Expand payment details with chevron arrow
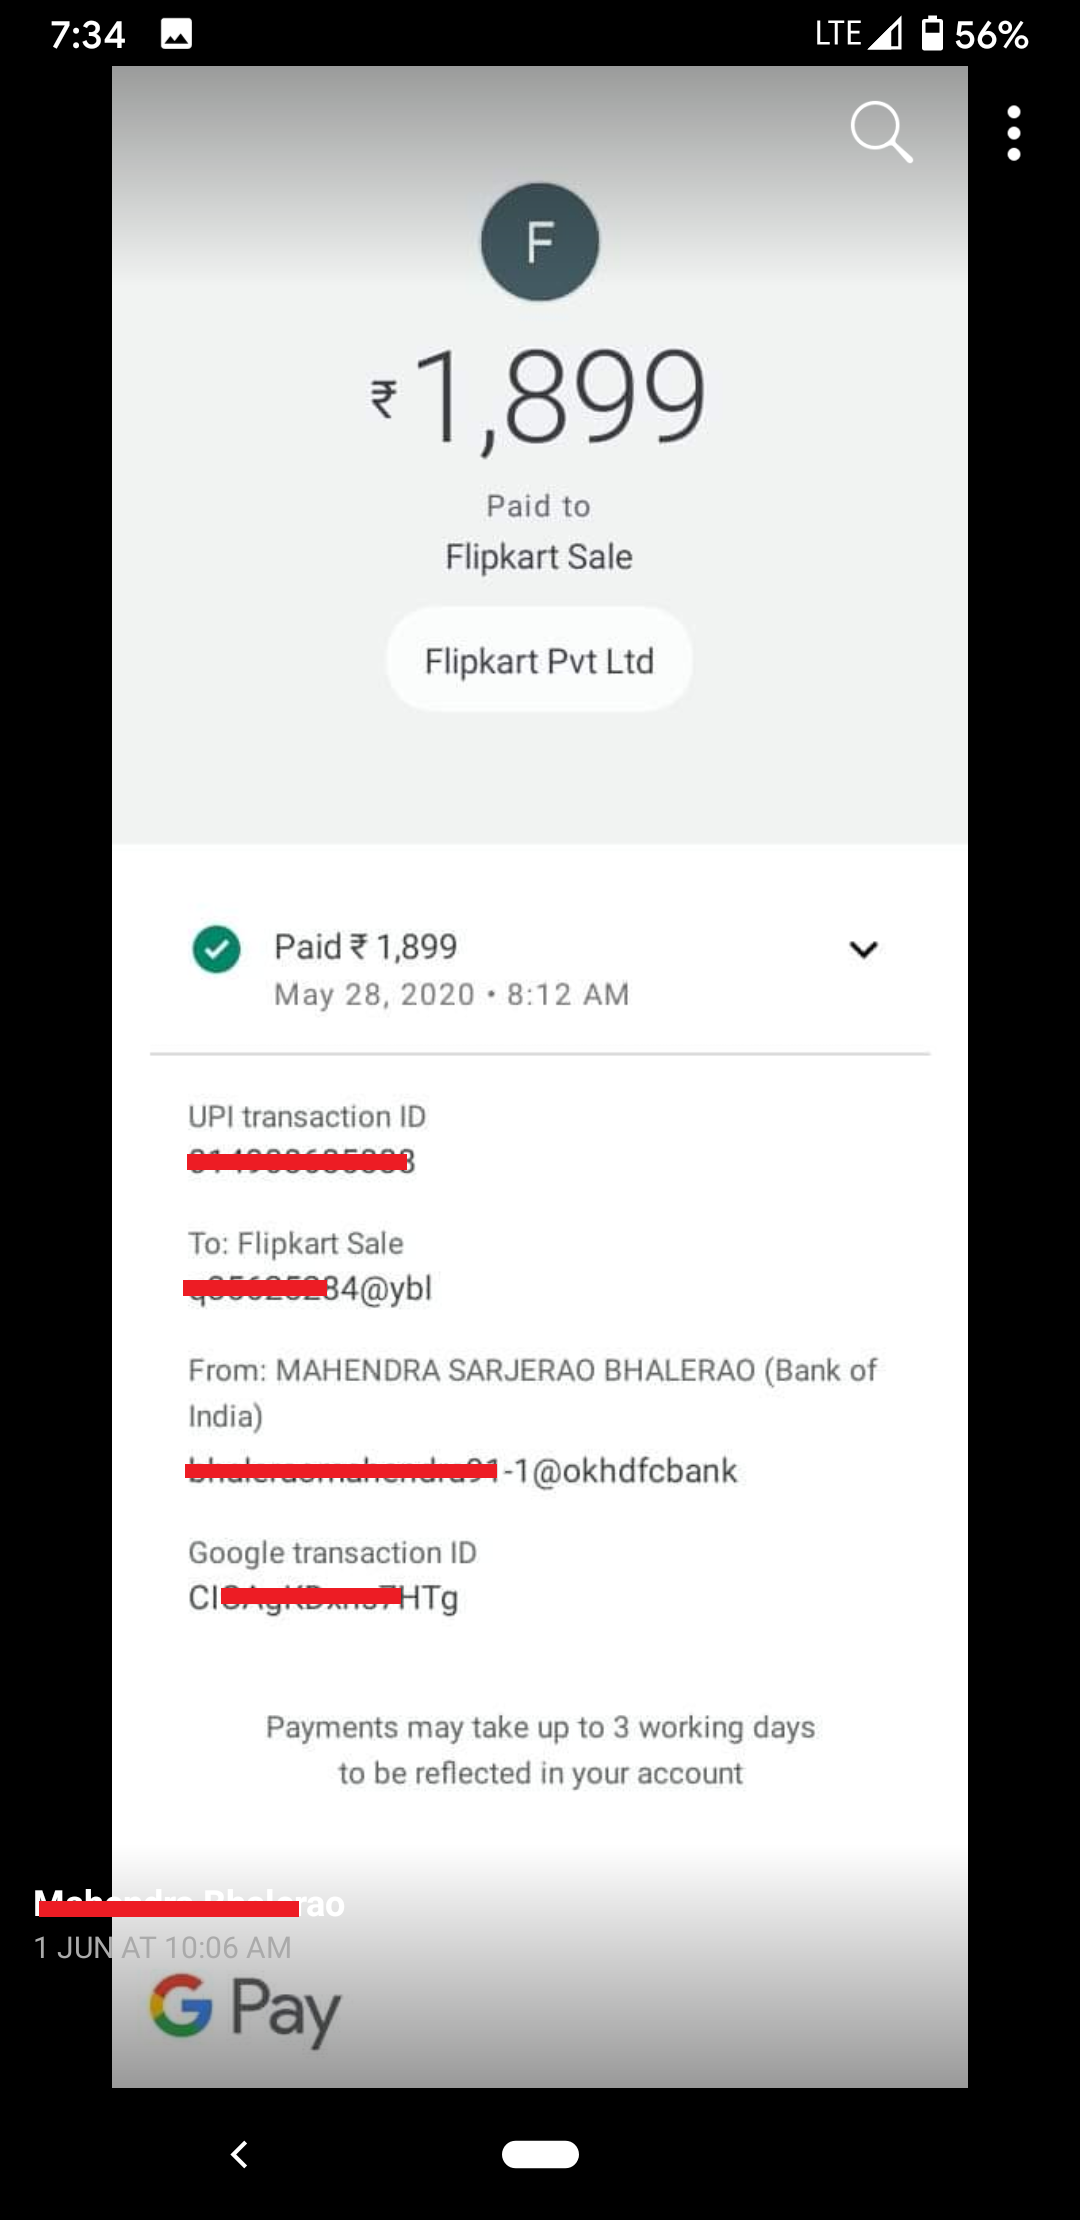The image size is (1080, 2220). tap(863, 949)
